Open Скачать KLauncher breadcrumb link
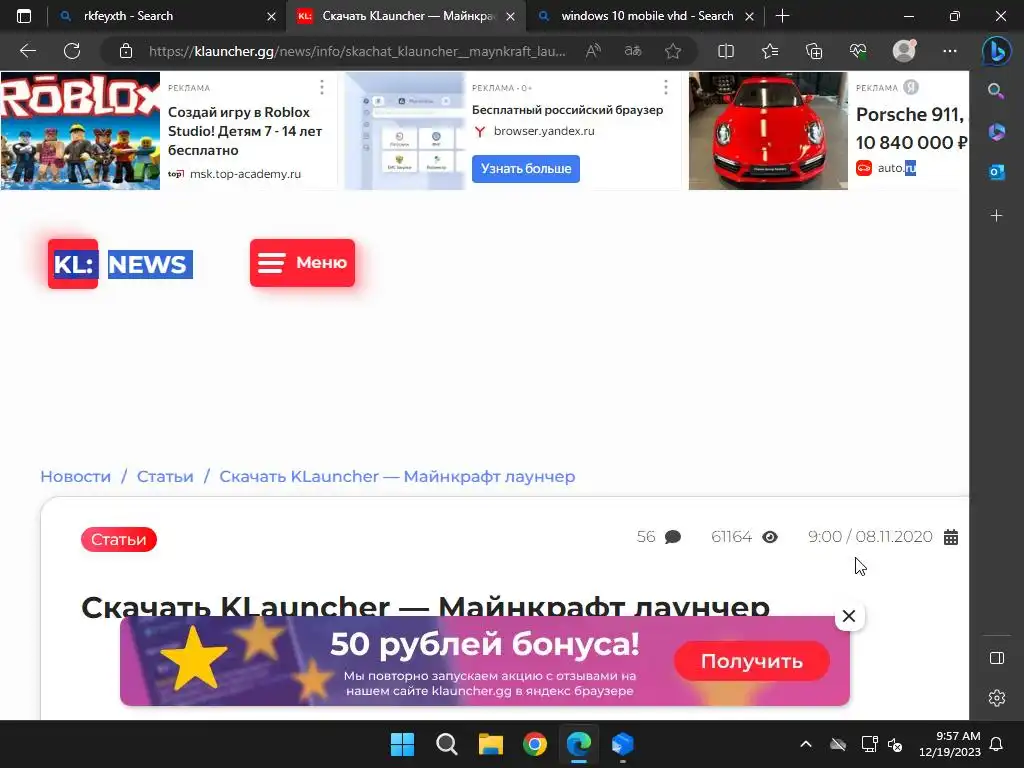This screenshot has width=1024, height=768. pos(397,477)
